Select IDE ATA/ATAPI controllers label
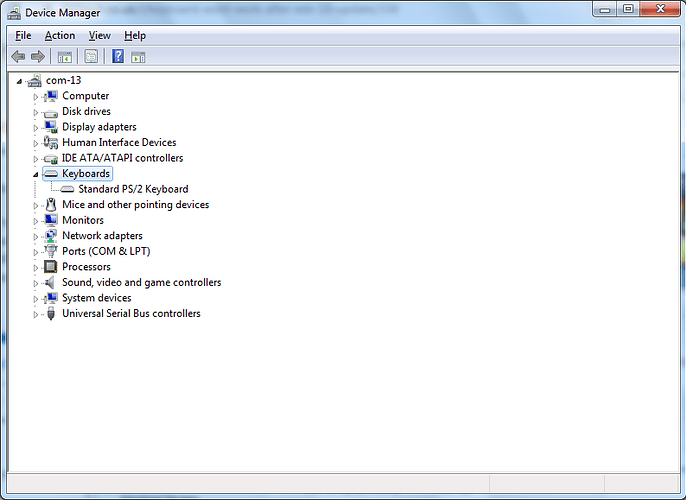 122,158
